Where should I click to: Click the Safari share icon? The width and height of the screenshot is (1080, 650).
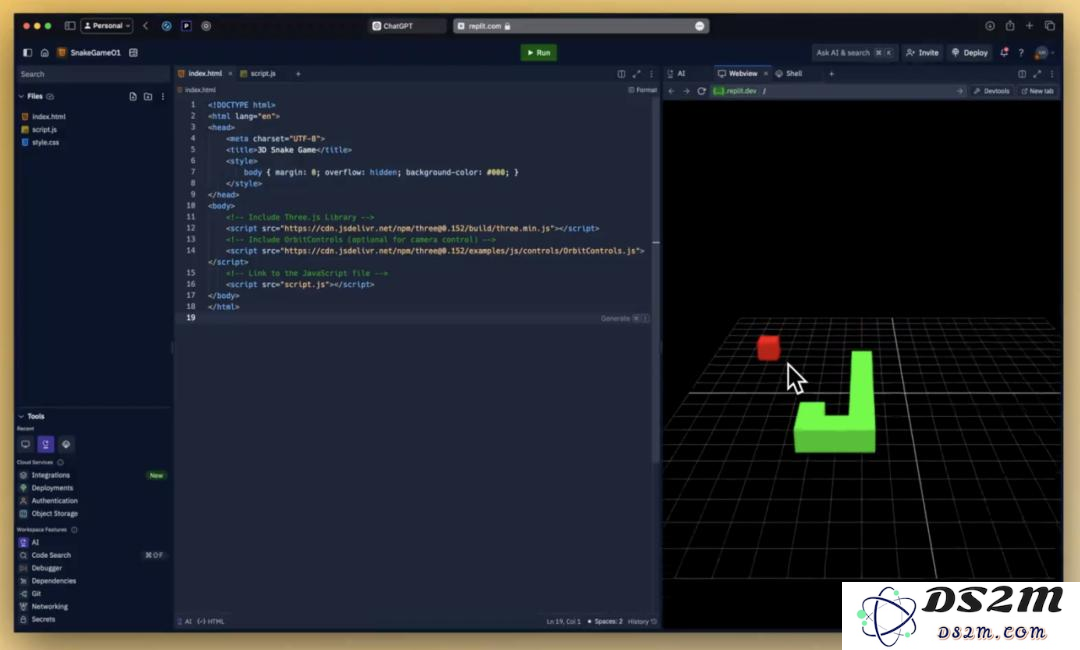point(1010,25)
